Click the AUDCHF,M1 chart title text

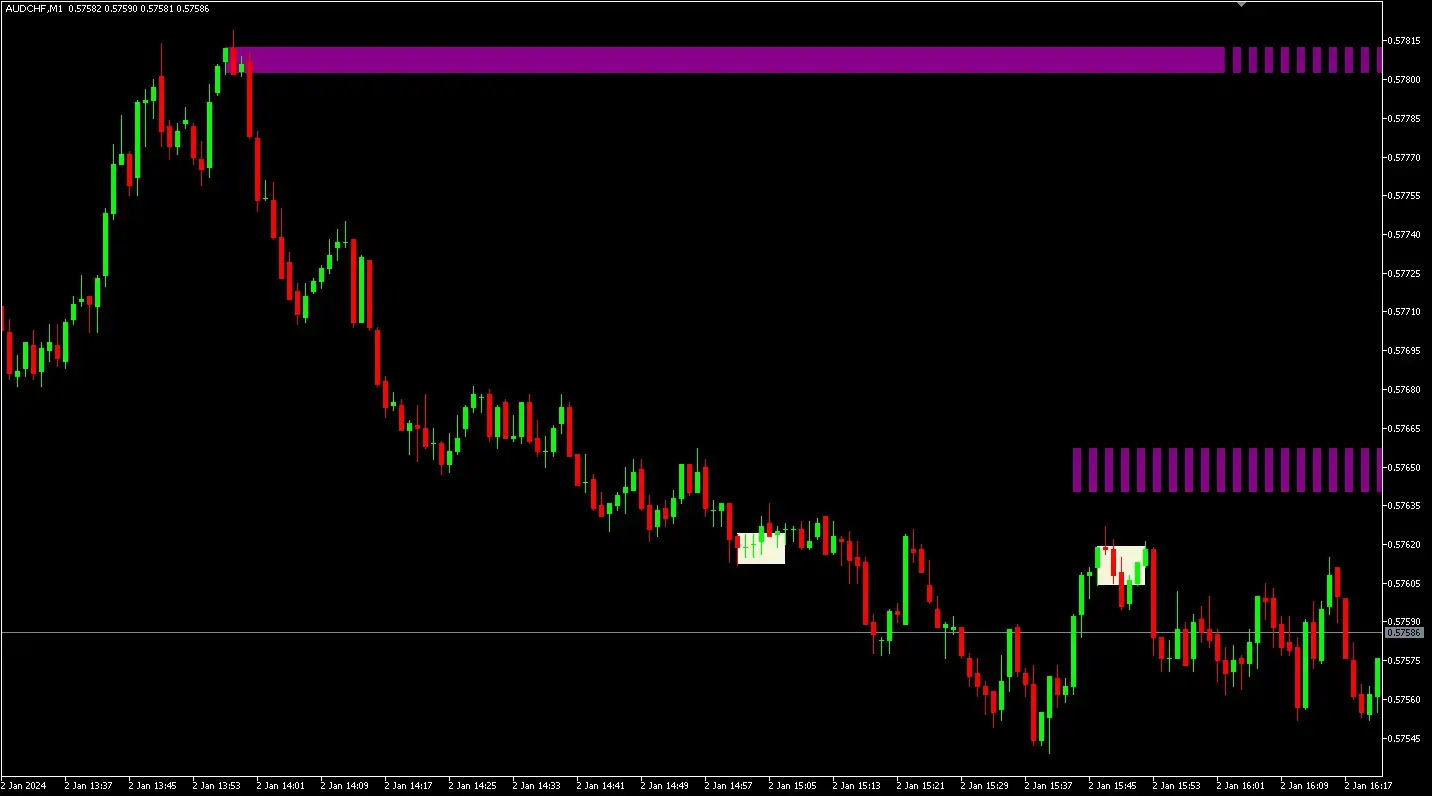click(x=34, y=8)
